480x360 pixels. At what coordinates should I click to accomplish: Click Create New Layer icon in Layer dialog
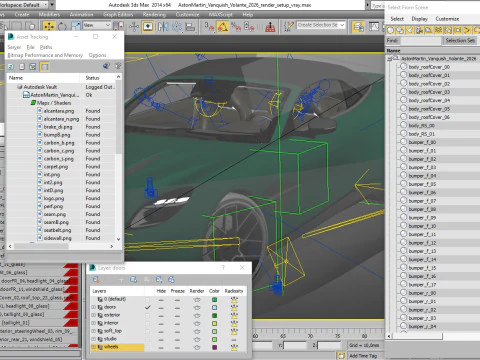click(96, 279)
